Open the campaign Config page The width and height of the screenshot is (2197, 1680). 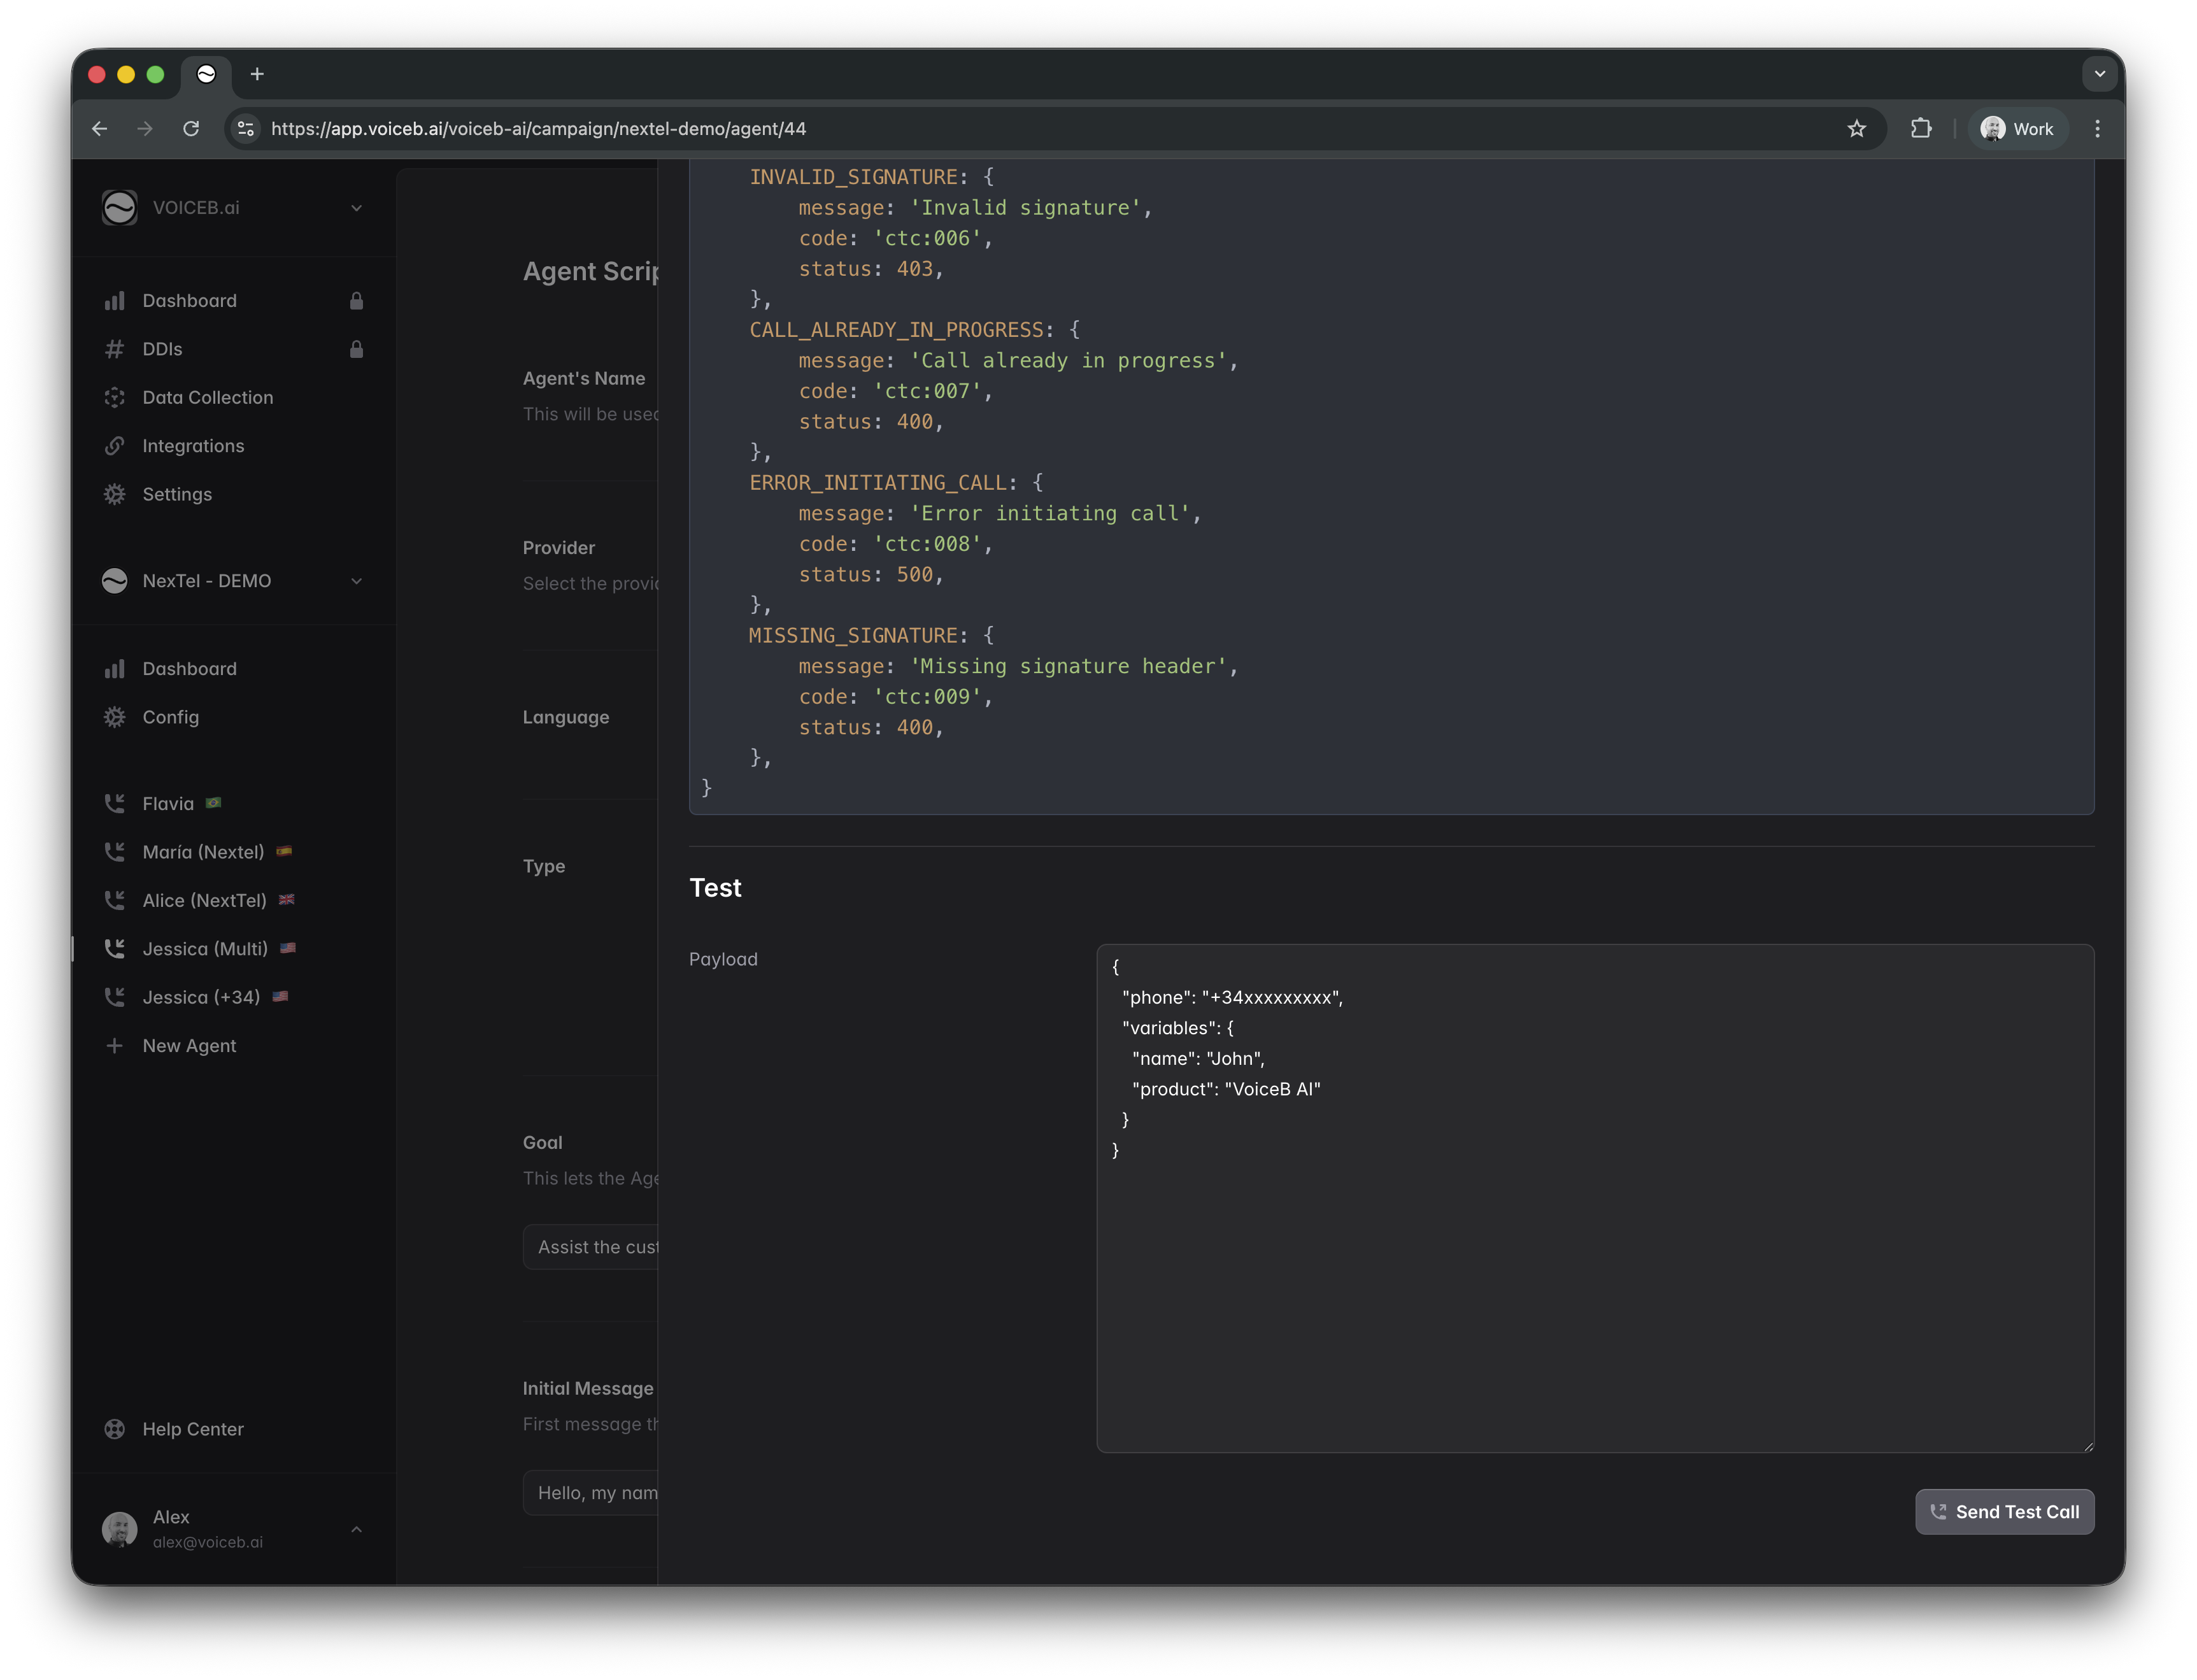[170, 717]
